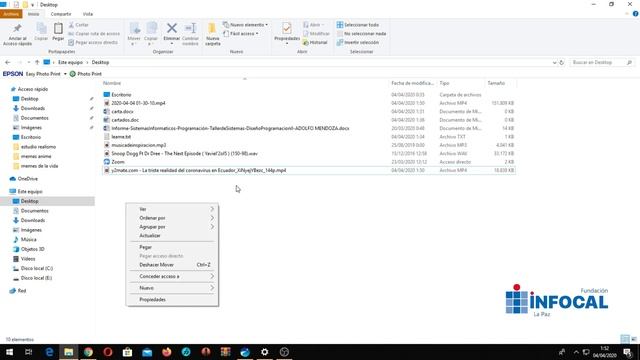Click the Mover a icon
This screenshot has width=640, height=360.
coord(134,29)
